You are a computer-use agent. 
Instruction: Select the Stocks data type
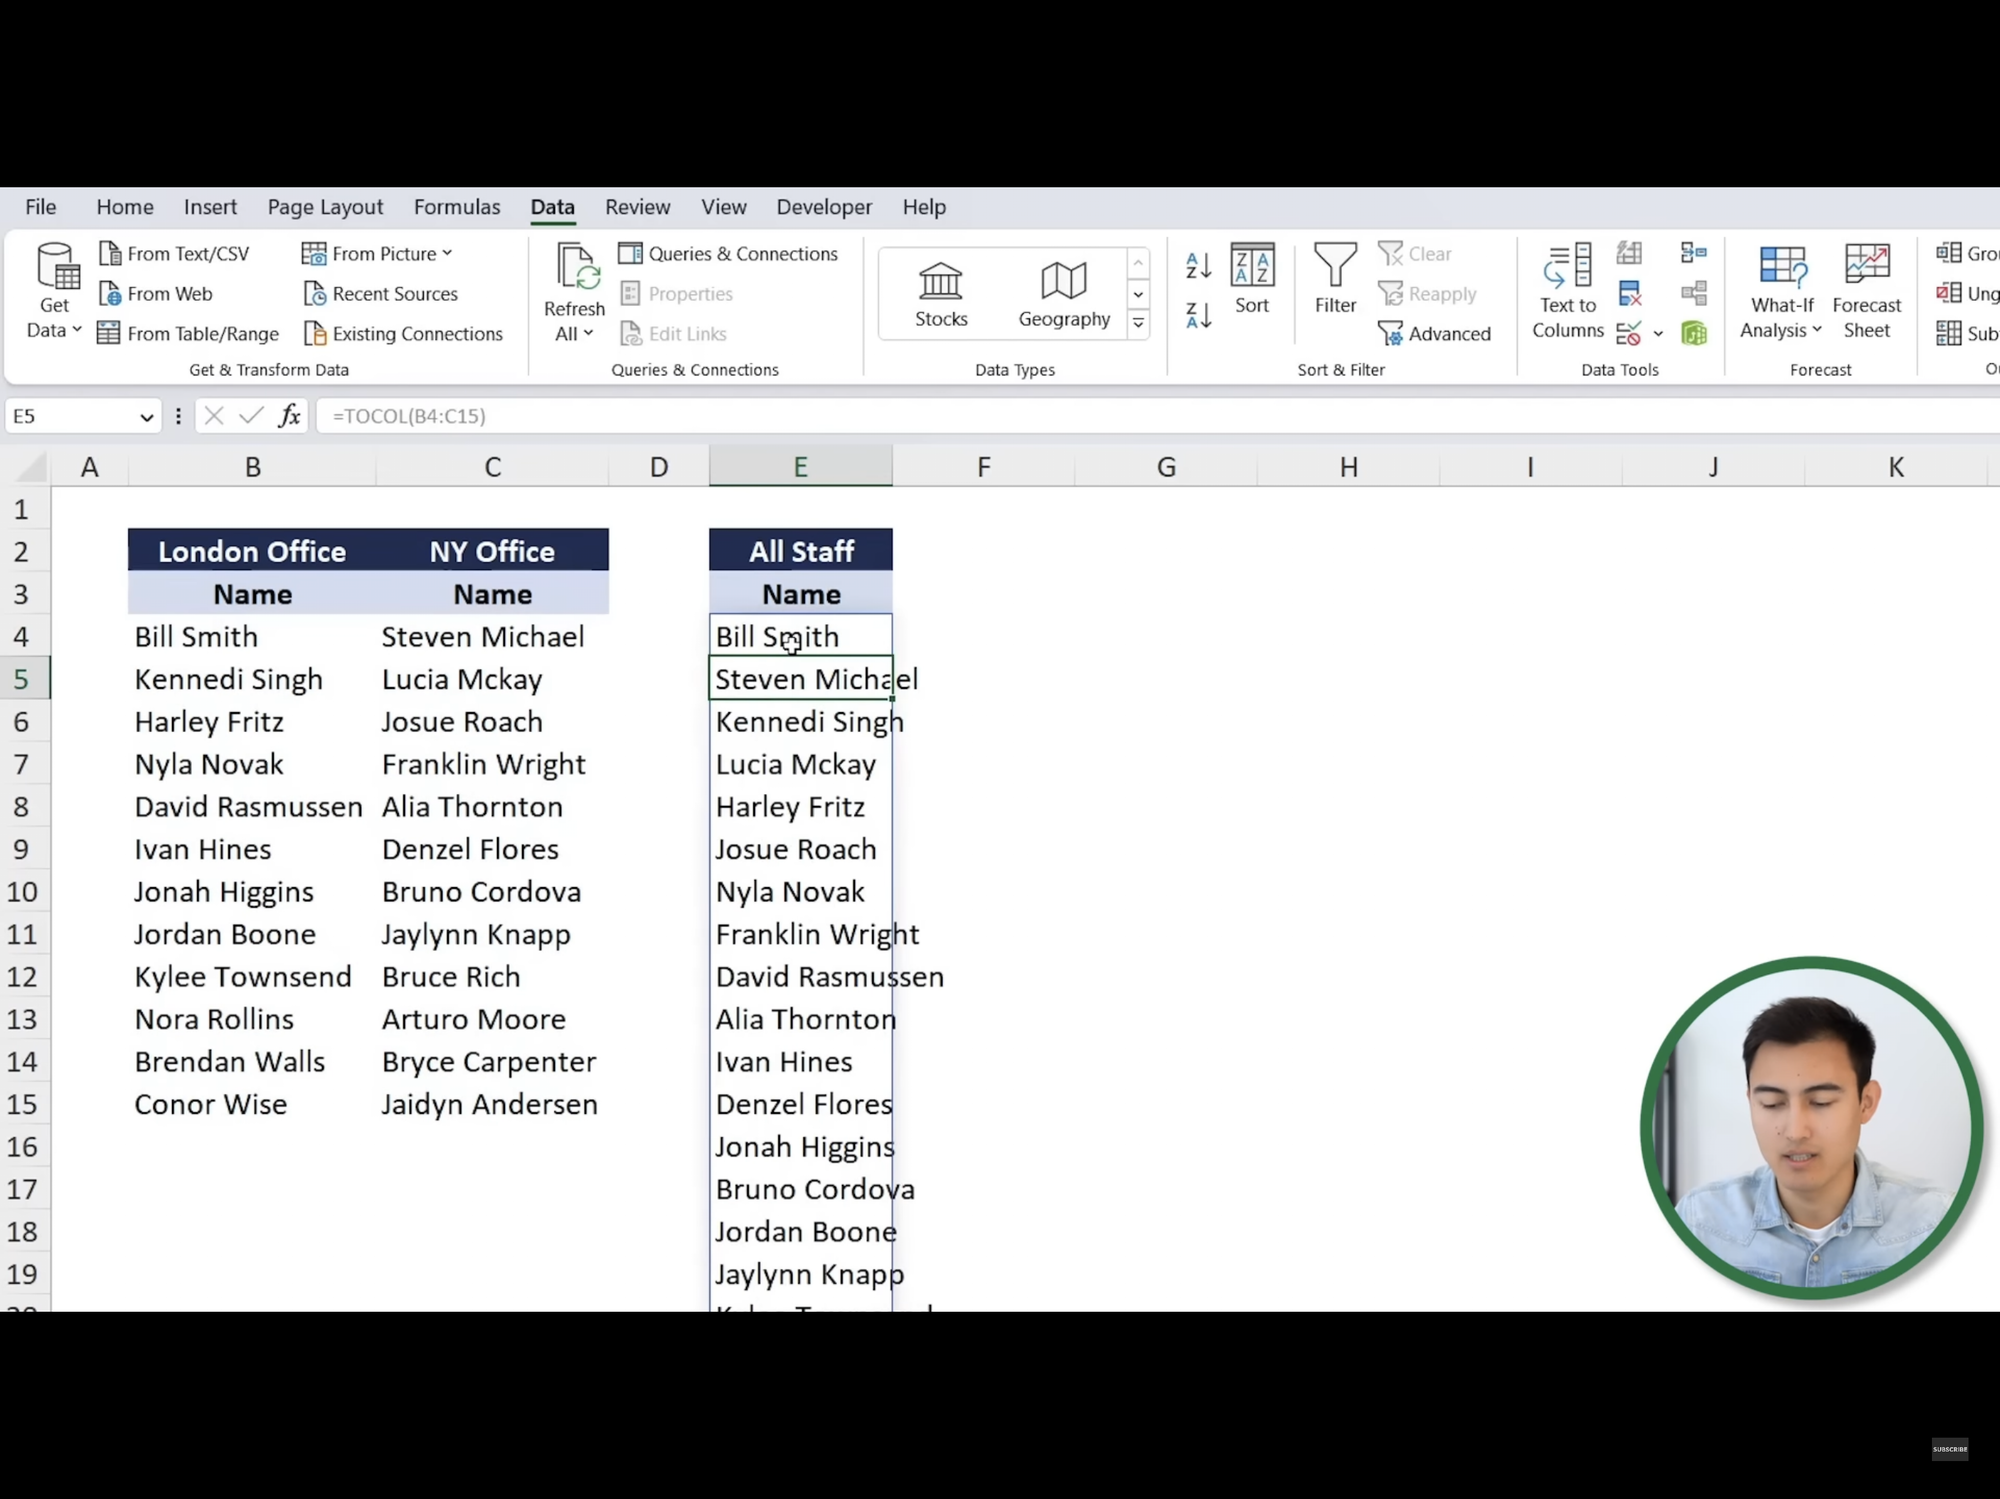[x=941, y=294]
